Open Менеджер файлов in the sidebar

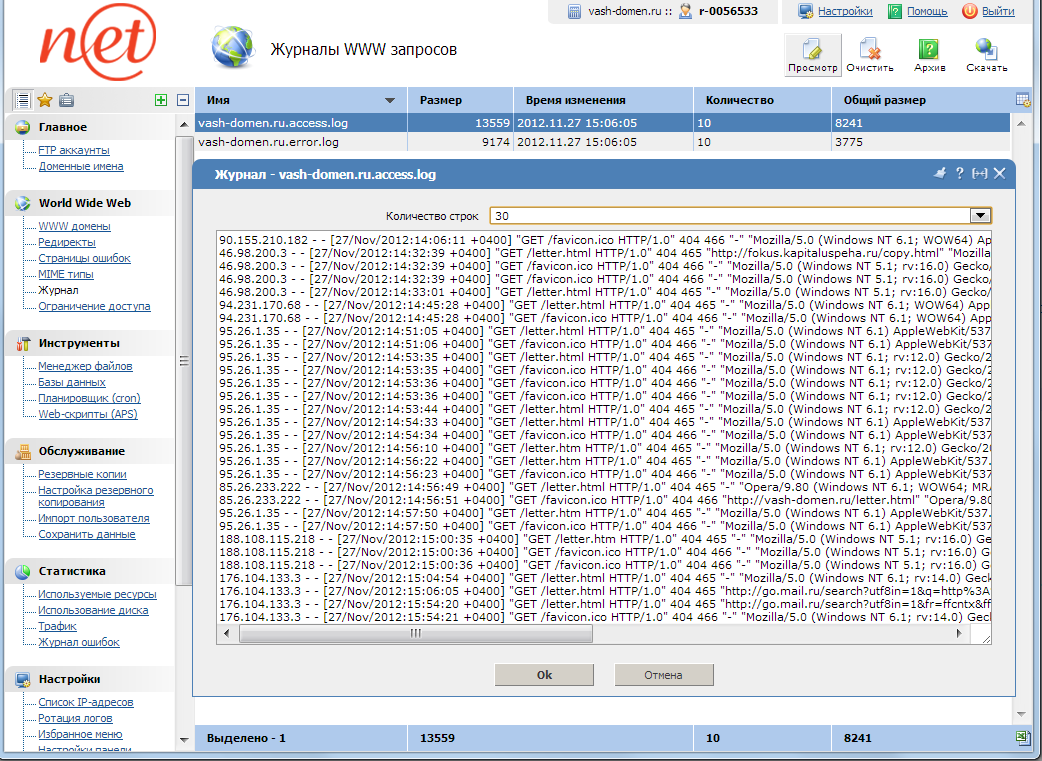tap(85, 366)
